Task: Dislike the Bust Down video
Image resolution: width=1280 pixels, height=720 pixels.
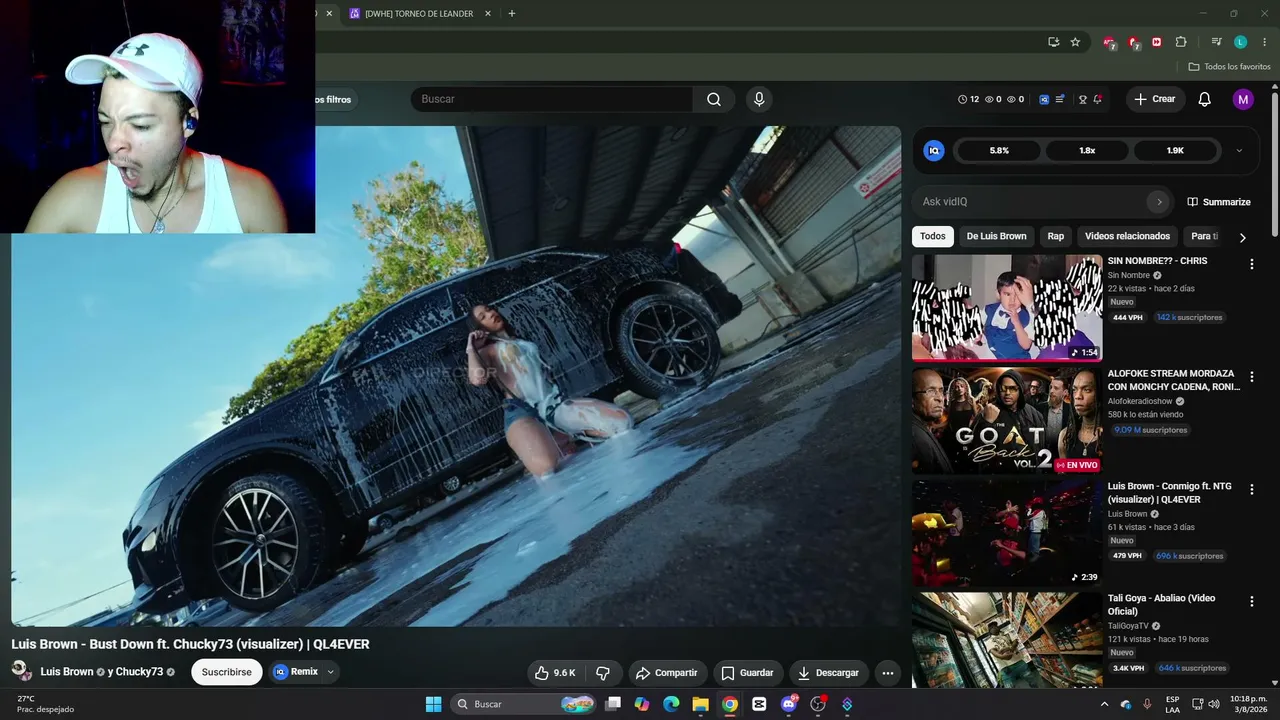Action: point(603,673)
